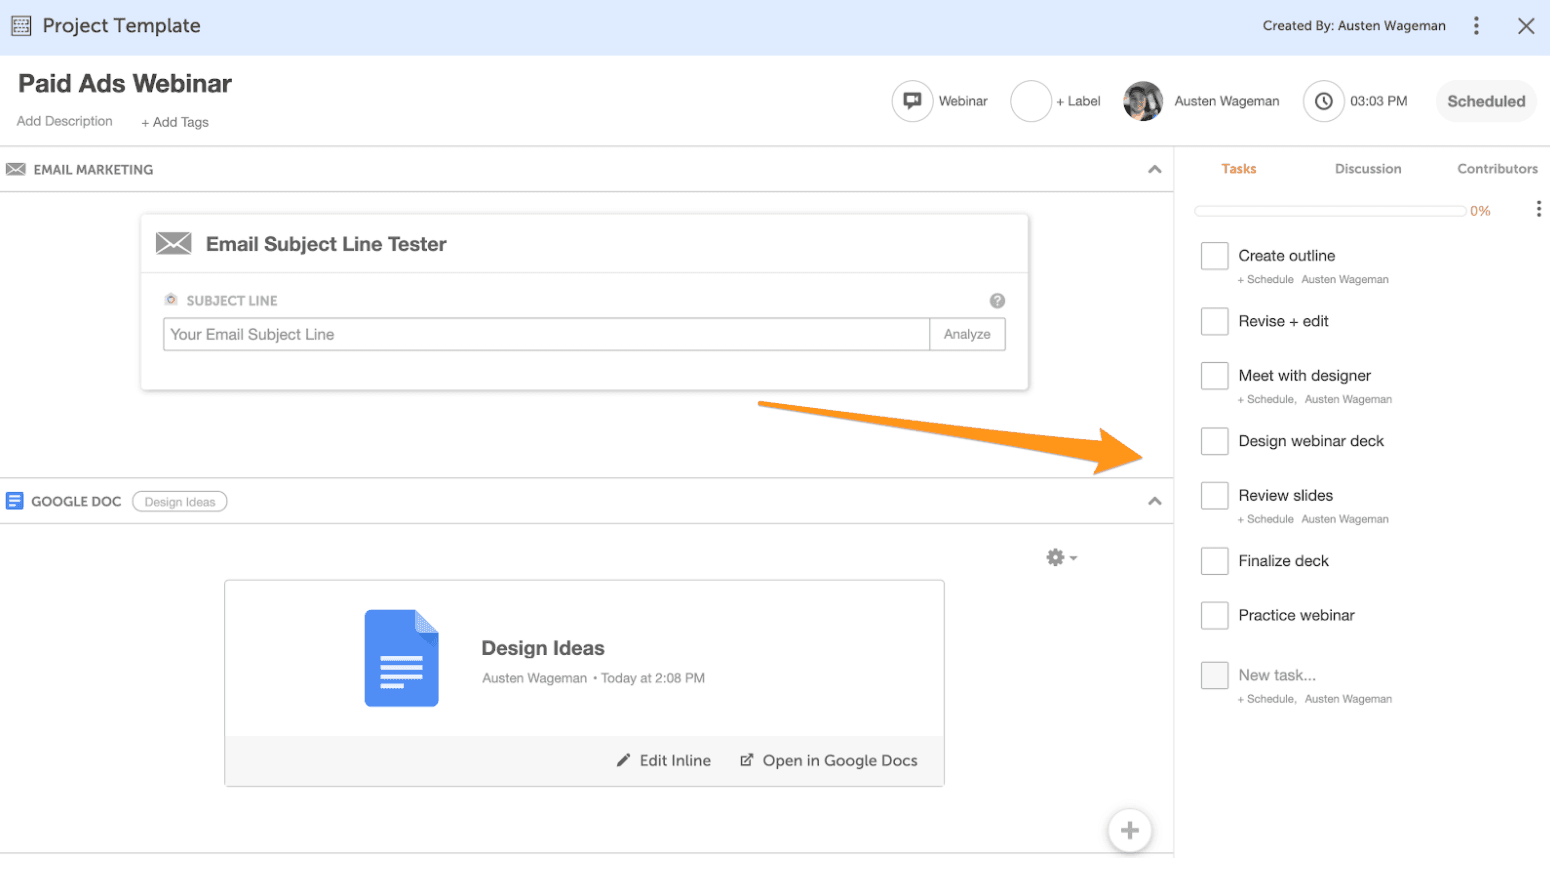Click the New task... input
Image resolution: width=1550 pixels, height=878 pixels.
point(1277,675)
